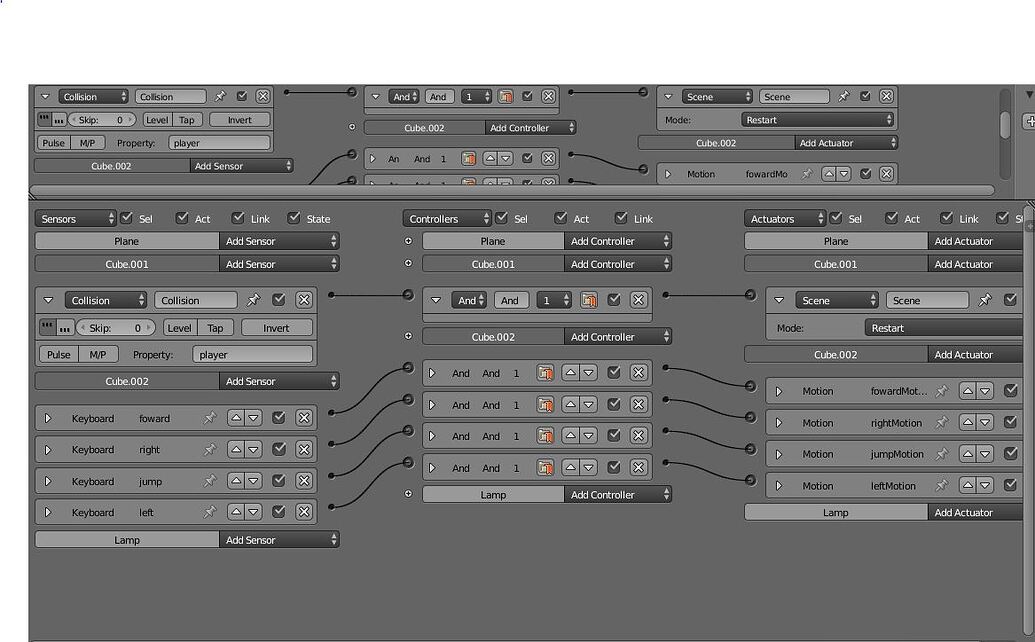Move the Keyboard jump sensor up
1035x642 pixels.
(x=236, y=481)
